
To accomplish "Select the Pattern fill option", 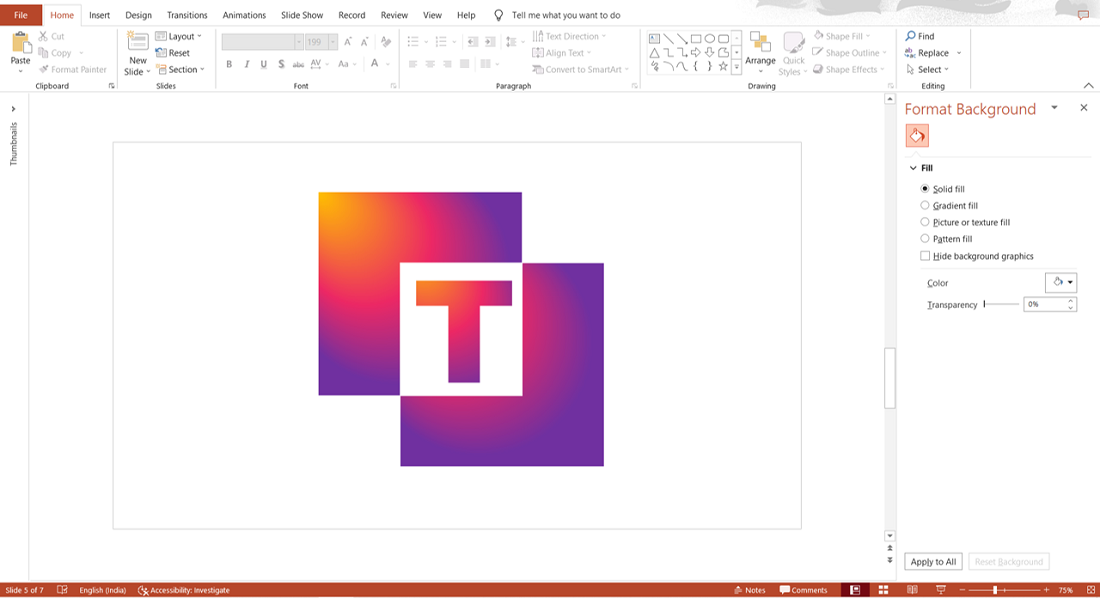I will tap(946, 239).
